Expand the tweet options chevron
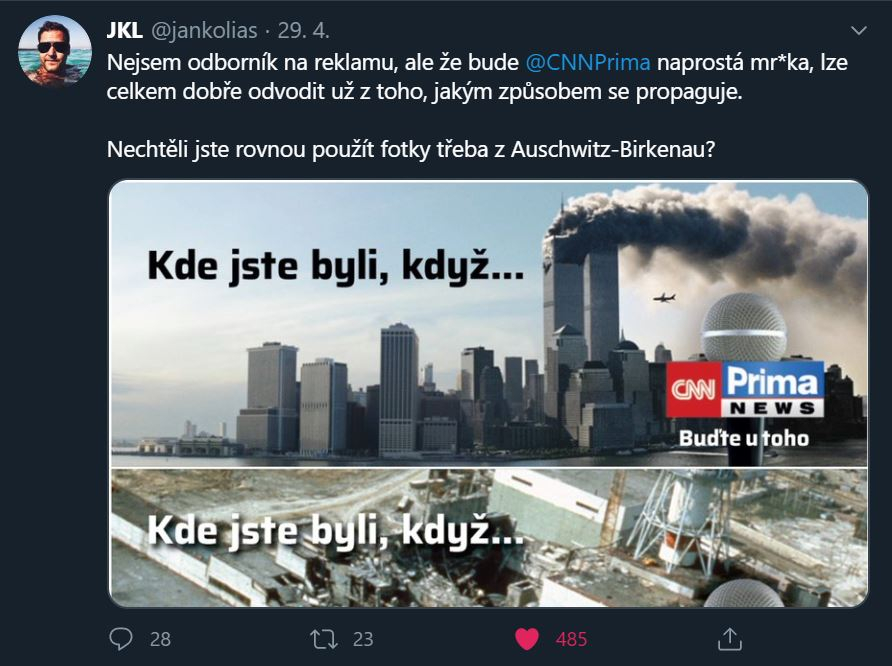Screen dimensions: 892x666 tap(858, 31)
